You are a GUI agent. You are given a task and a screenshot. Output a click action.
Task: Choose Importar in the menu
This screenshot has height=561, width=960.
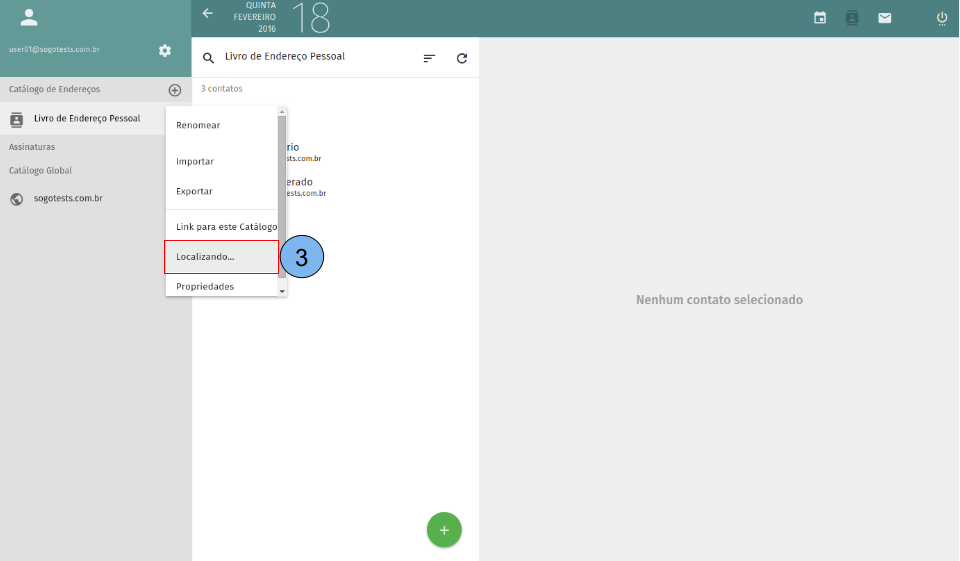[x=195, y=162]
